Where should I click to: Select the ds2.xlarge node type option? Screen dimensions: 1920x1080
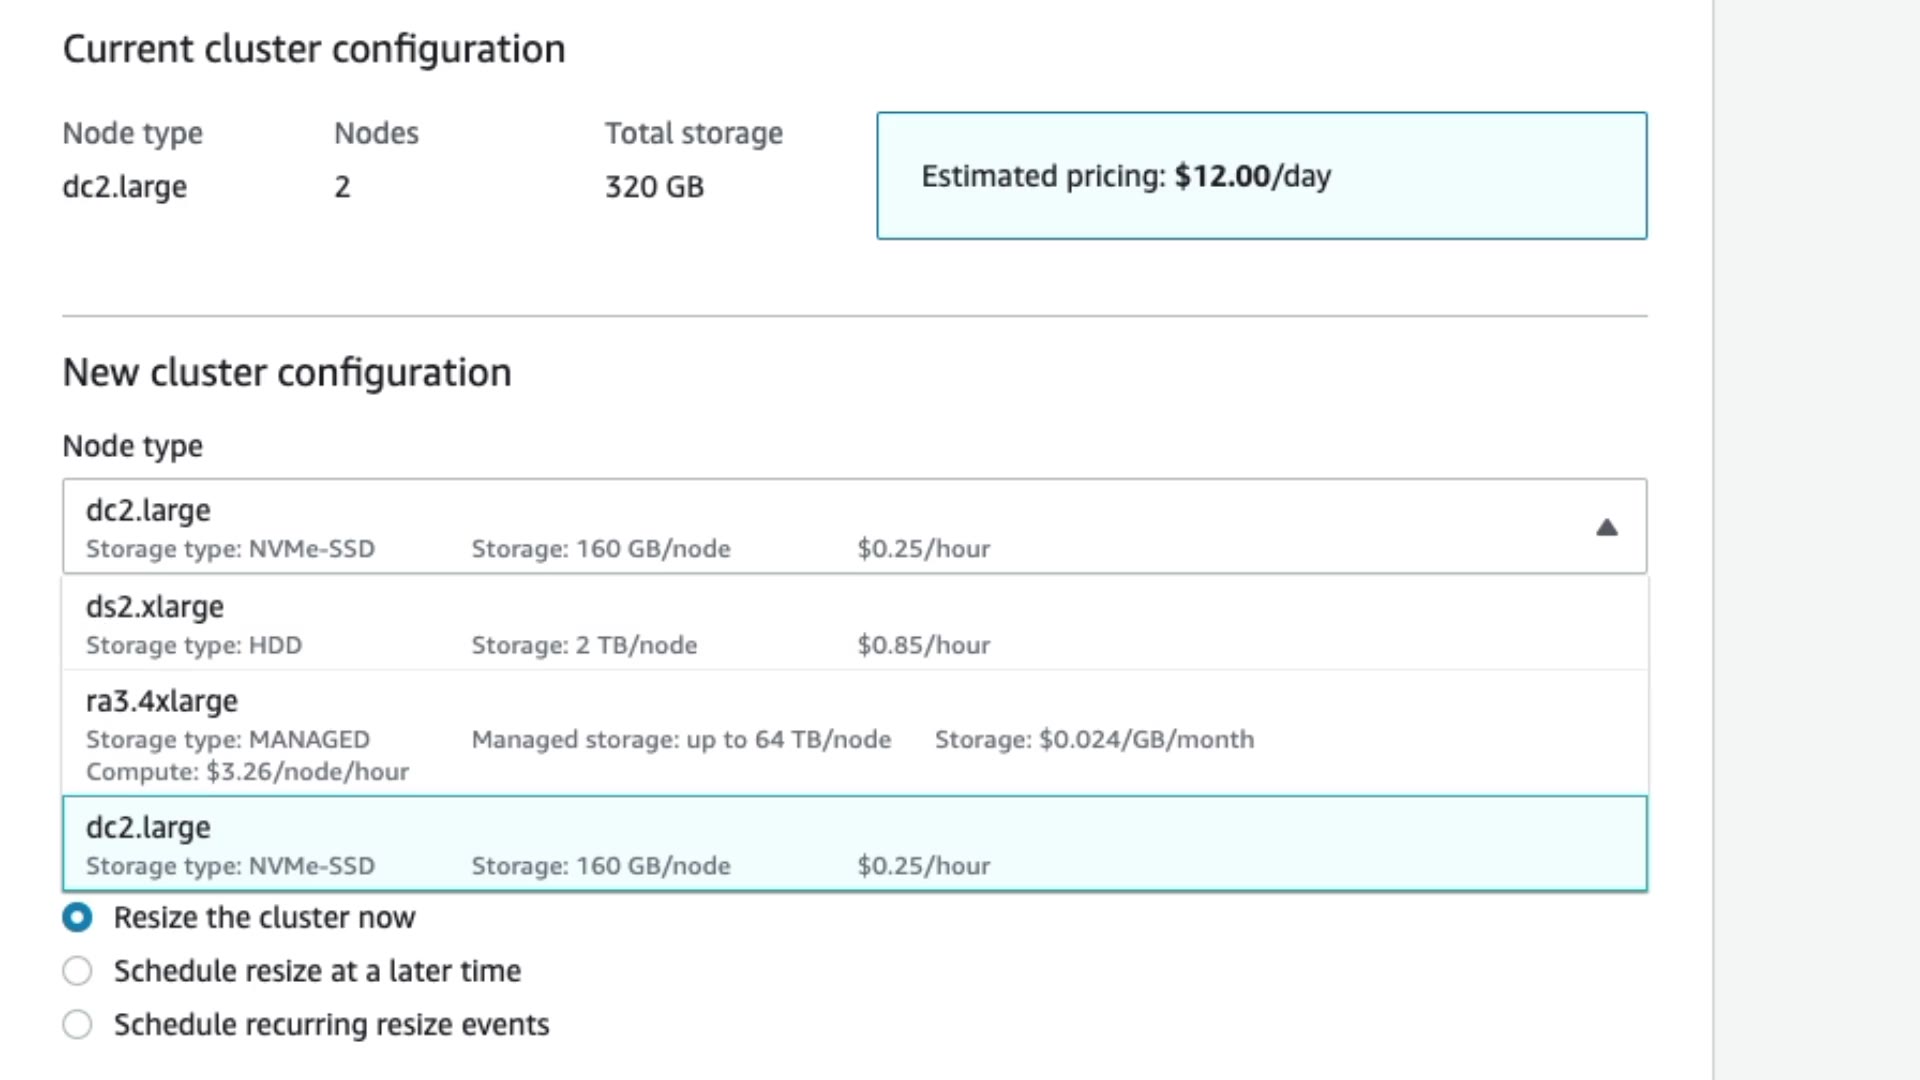pos(155,607)
